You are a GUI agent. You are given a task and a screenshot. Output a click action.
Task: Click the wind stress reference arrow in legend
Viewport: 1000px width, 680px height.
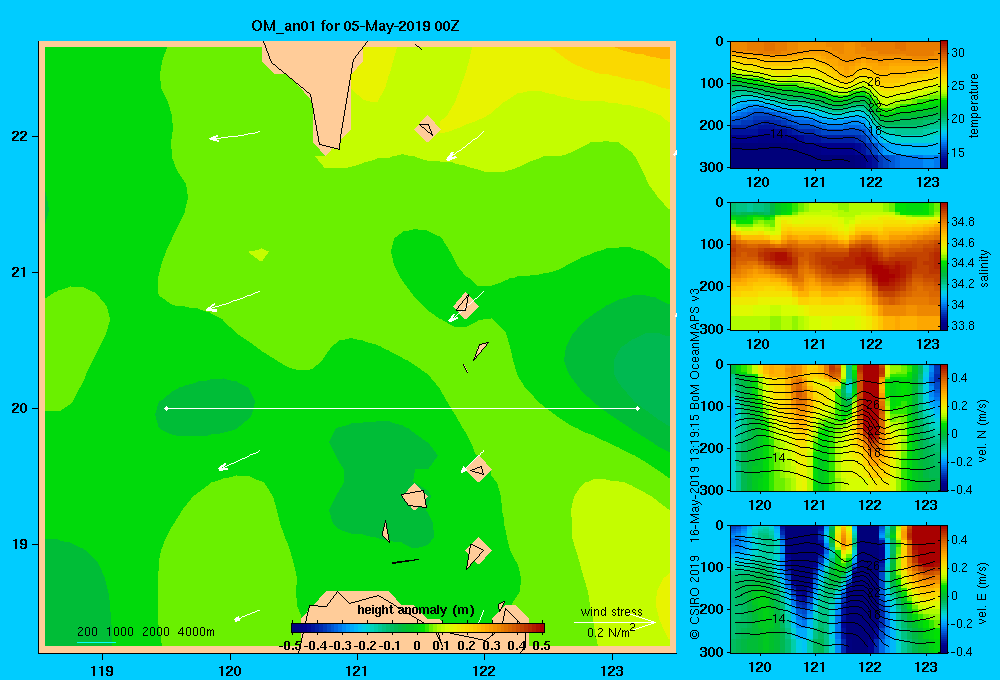(x=615, y=622)
